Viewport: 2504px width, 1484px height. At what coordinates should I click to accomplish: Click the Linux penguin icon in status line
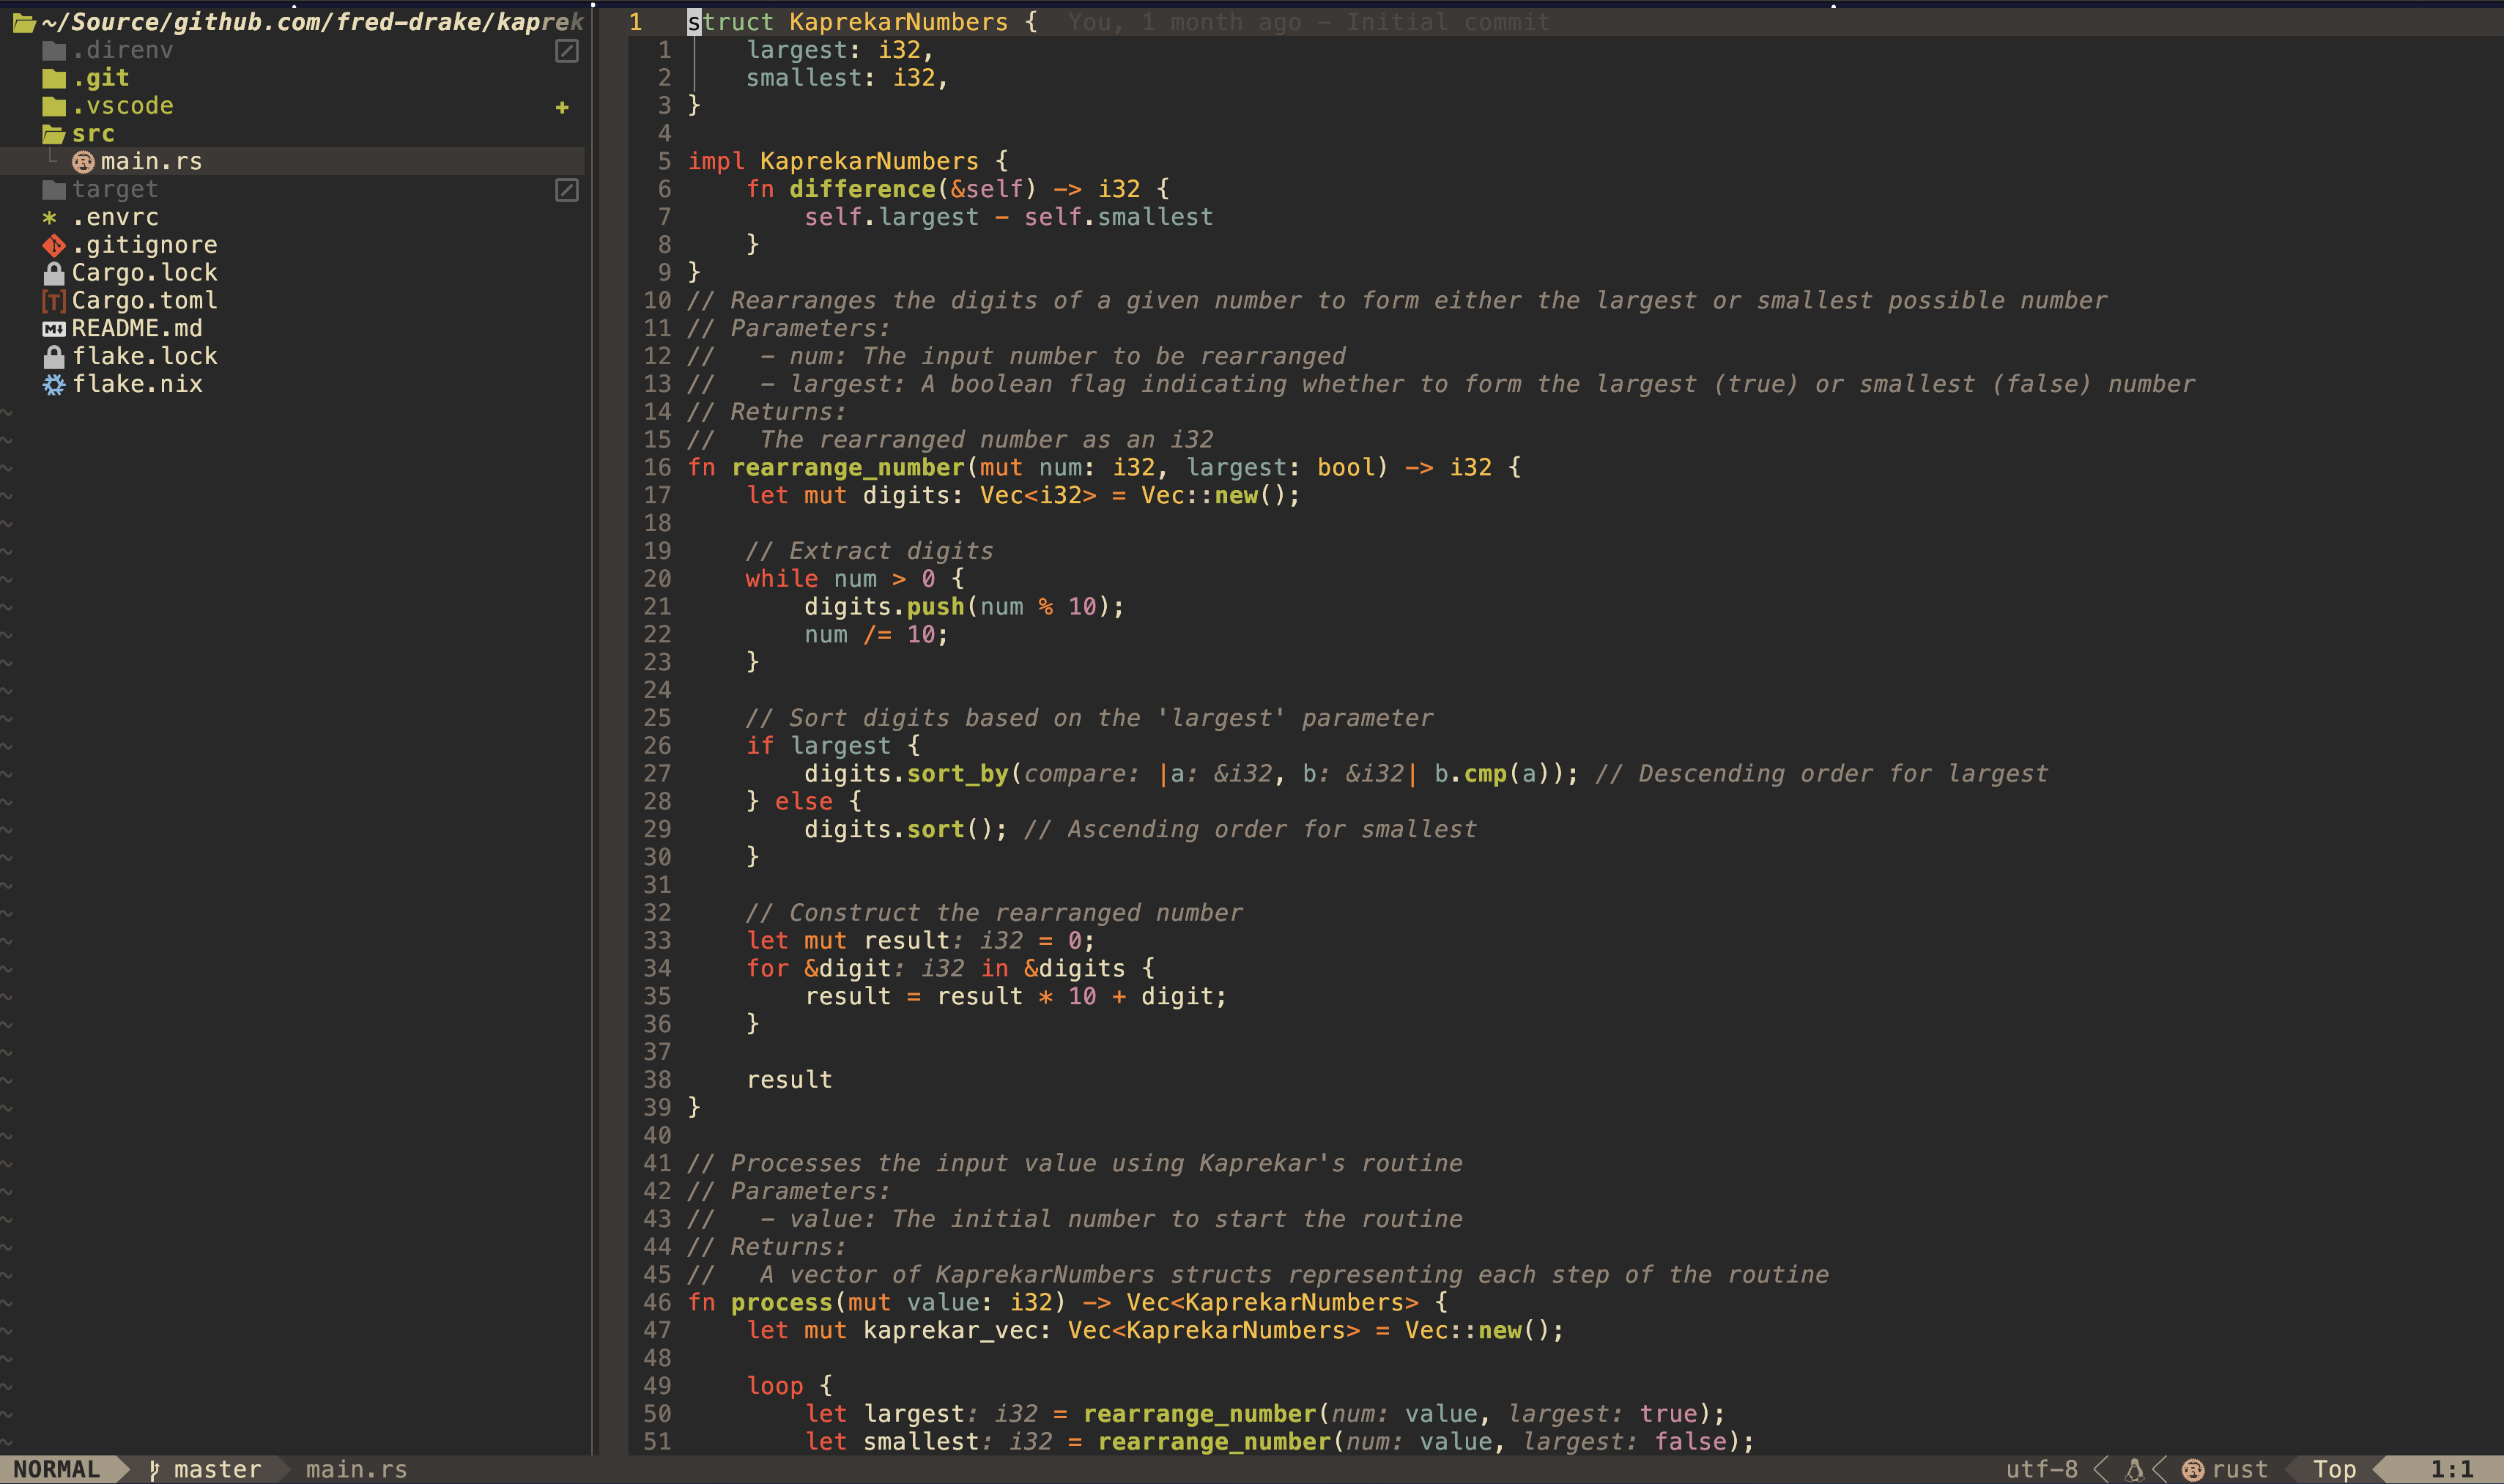coord(2134,1469)
